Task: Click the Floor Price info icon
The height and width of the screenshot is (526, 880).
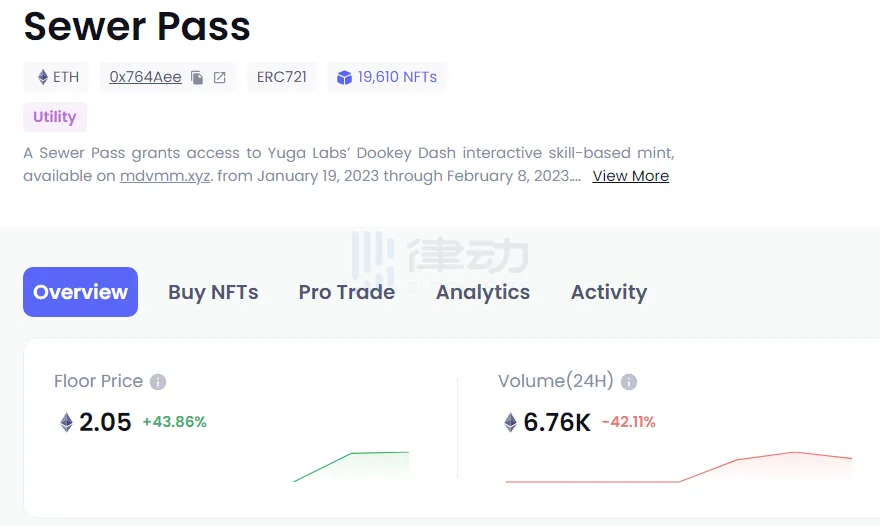Action: (x=158, y=382)
